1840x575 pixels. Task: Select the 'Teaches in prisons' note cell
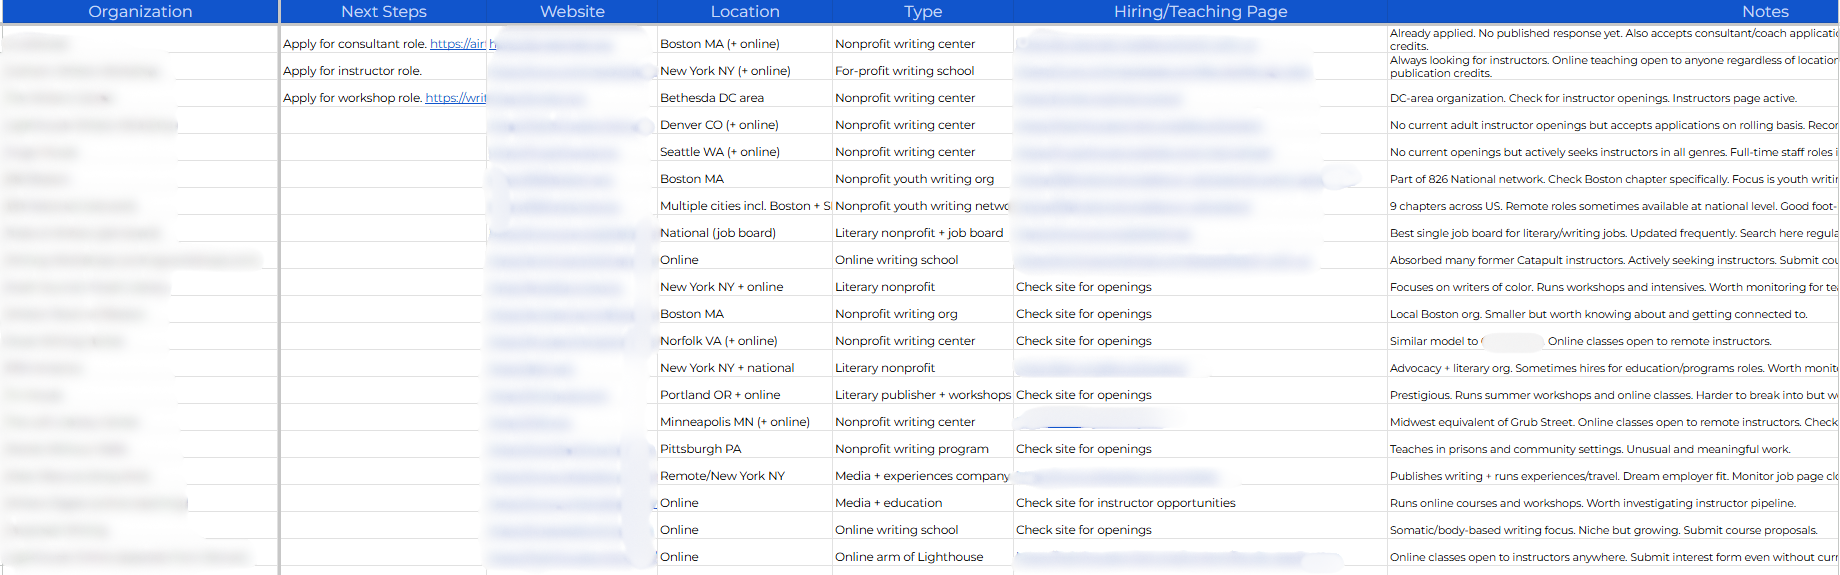[x=1614, y=449]
